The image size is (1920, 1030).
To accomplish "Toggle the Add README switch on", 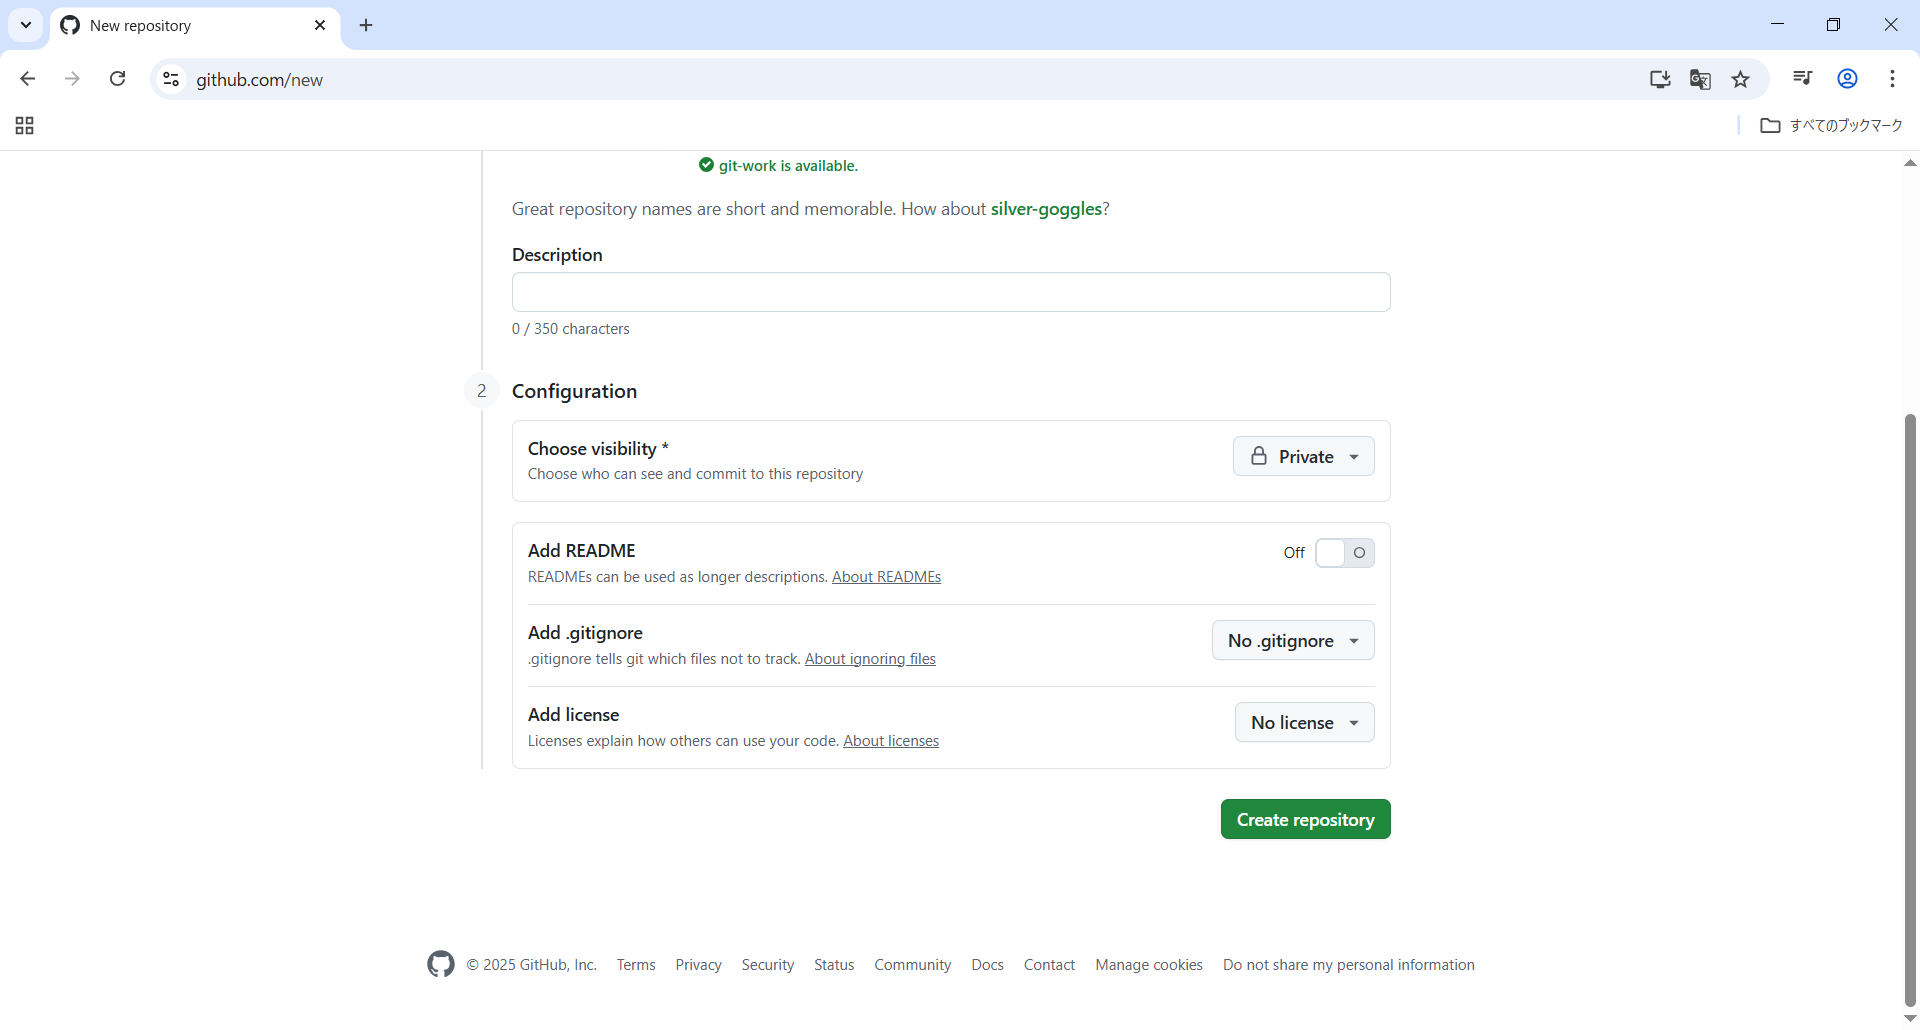I will click(1344, 553).
